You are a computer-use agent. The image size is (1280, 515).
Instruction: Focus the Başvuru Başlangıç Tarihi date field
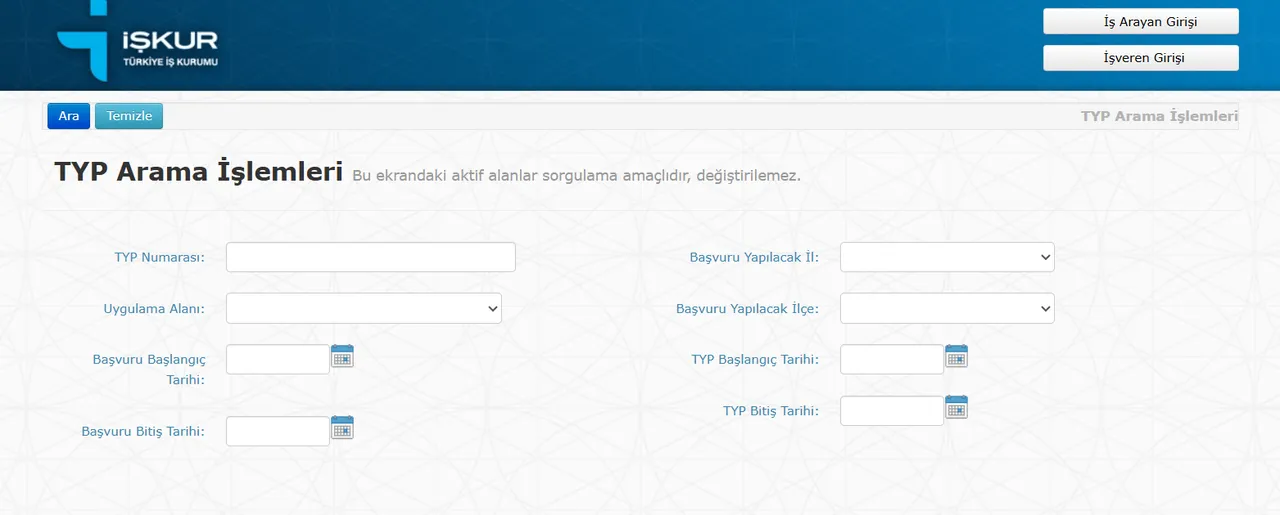pos(278,359)
